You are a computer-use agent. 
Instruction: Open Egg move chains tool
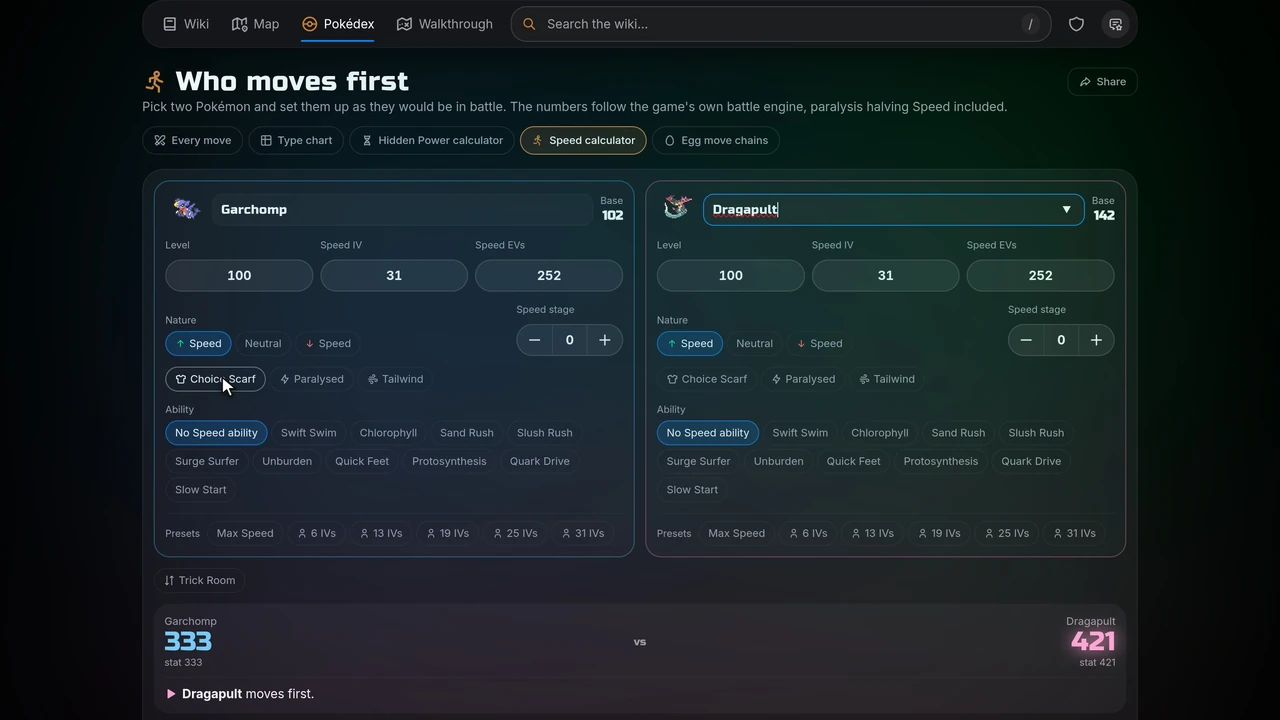(716, 140)
